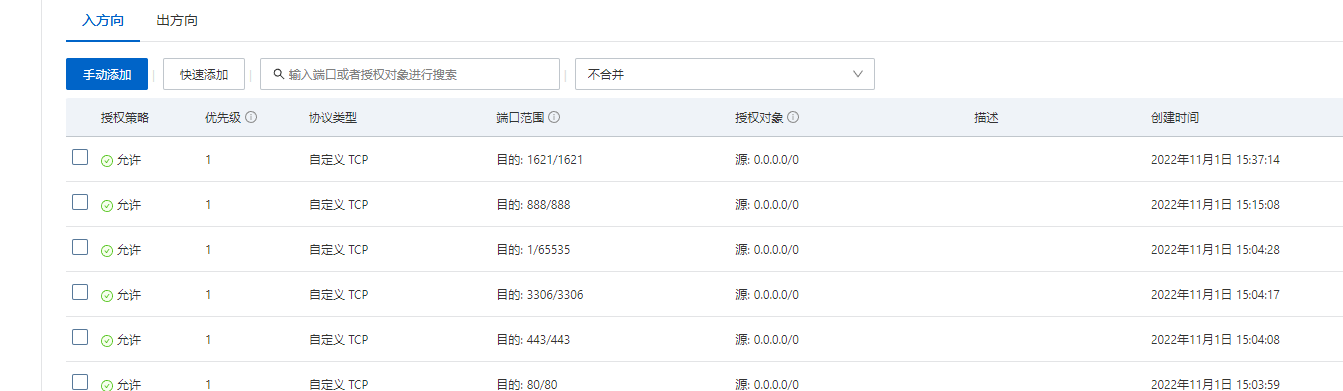Check the box for port 443/443 row
Image resolution: width=1343 pixels, height=391 pixels.
pos(80,337)
